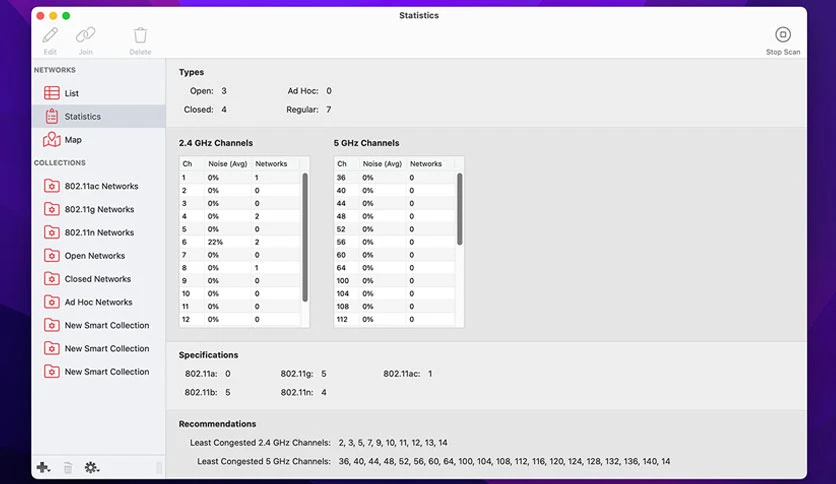Screen dimensions: 836x484
Task: Click the Delete trash icon in toolbar
Action: click(140, 35)
